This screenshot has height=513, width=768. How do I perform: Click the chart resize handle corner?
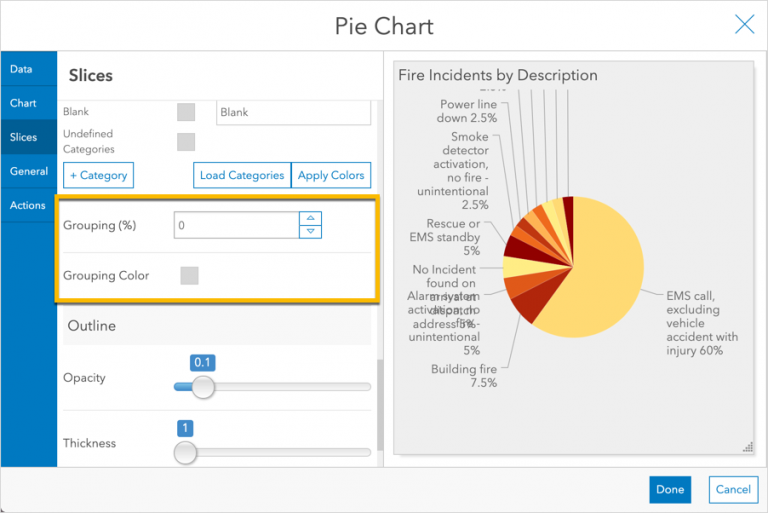746,447
